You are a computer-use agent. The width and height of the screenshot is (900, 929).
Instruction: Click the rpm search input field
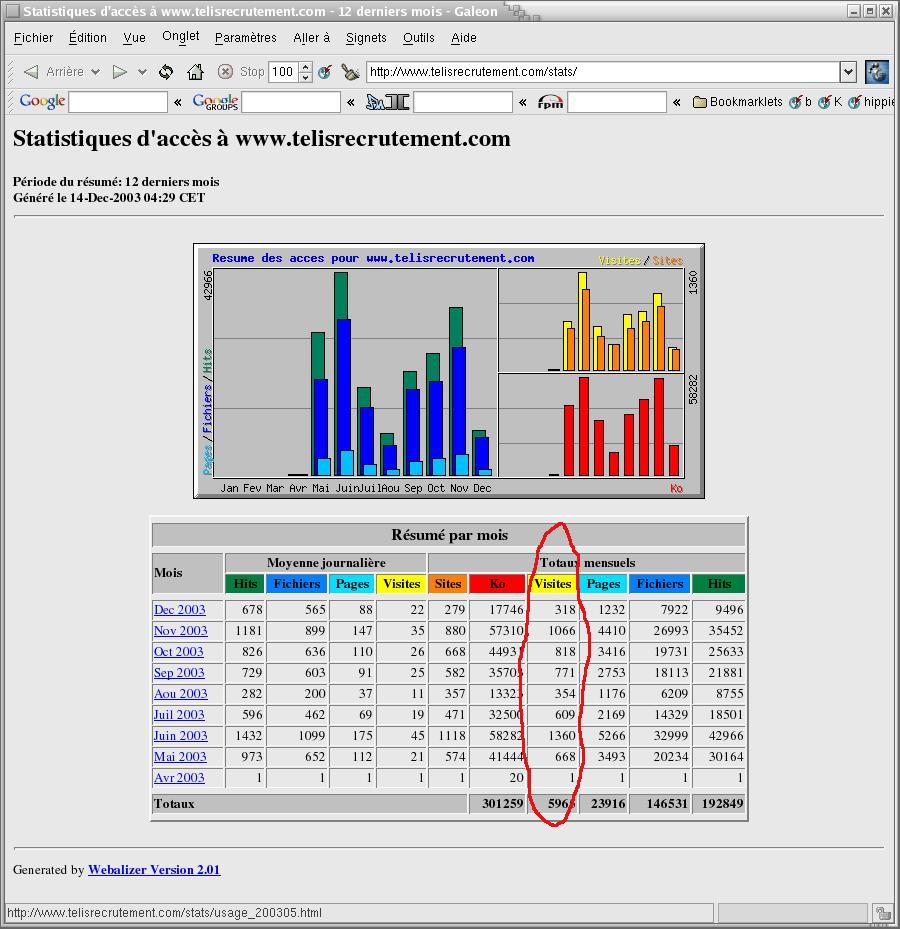click(617, 102)
